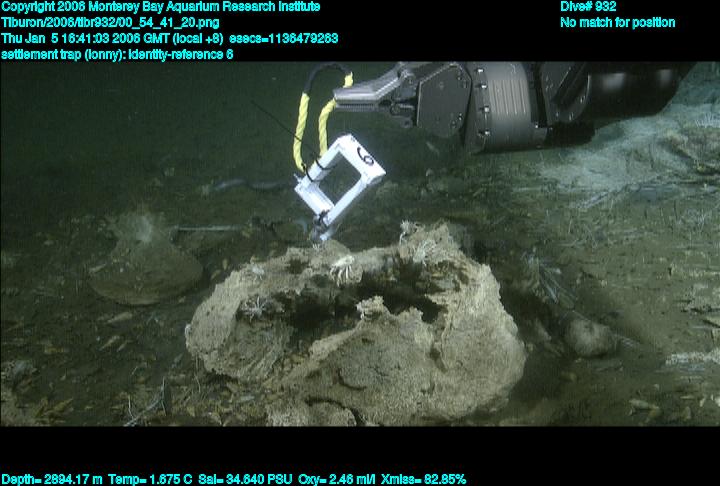Click the Depth= 2894.17 m reading
The width and height of the screenshot is (720, 486).
(x=47, y=479)
